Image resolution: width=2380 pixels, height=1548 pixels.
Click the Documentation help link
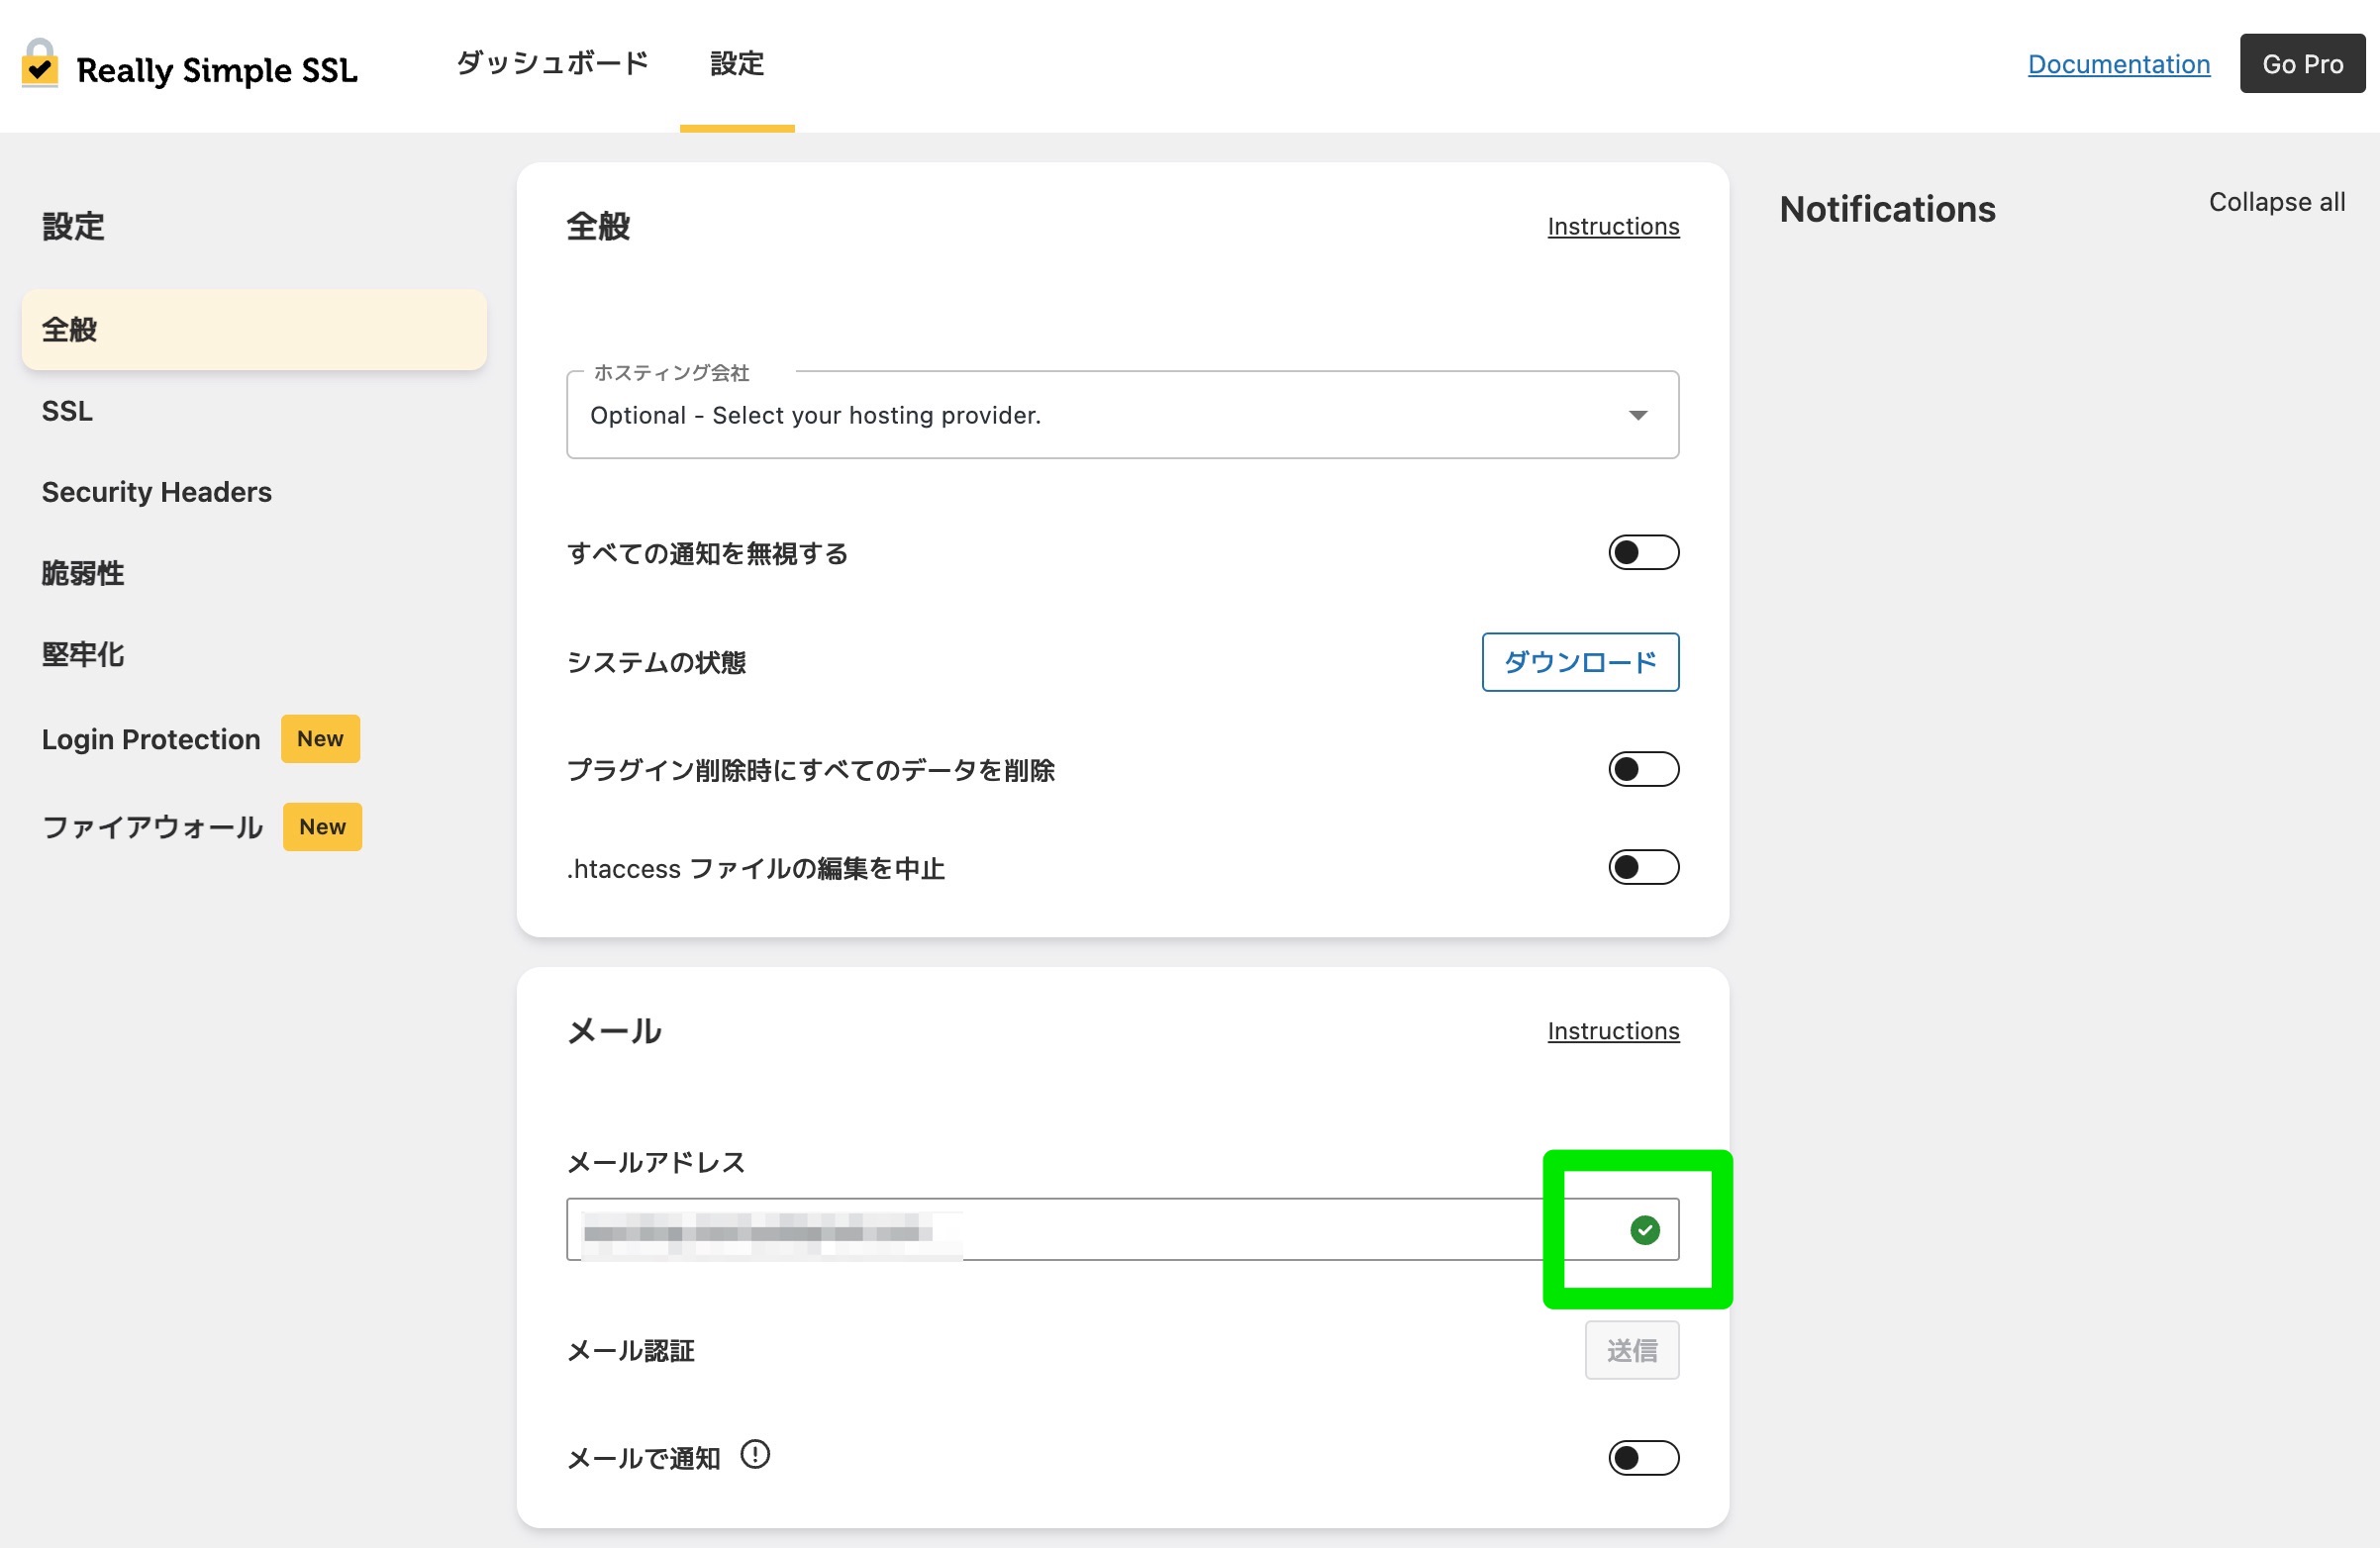(2120, 64)
